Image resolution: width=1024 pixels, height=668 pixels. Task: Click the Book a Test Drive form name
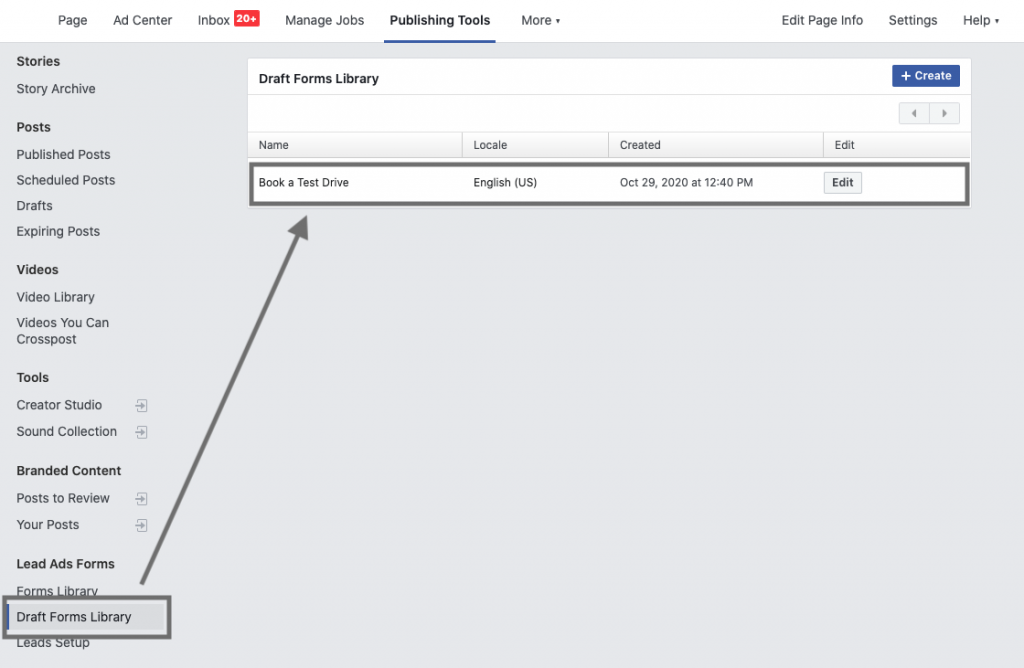(304, 183)
